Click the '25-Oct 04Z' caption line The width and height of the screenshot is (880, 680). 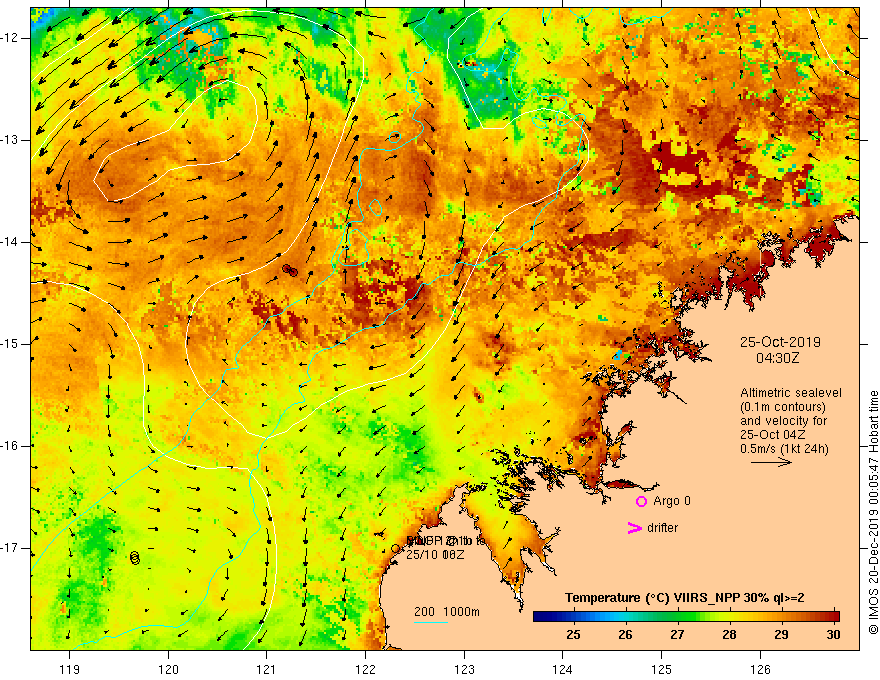(773, 435)
